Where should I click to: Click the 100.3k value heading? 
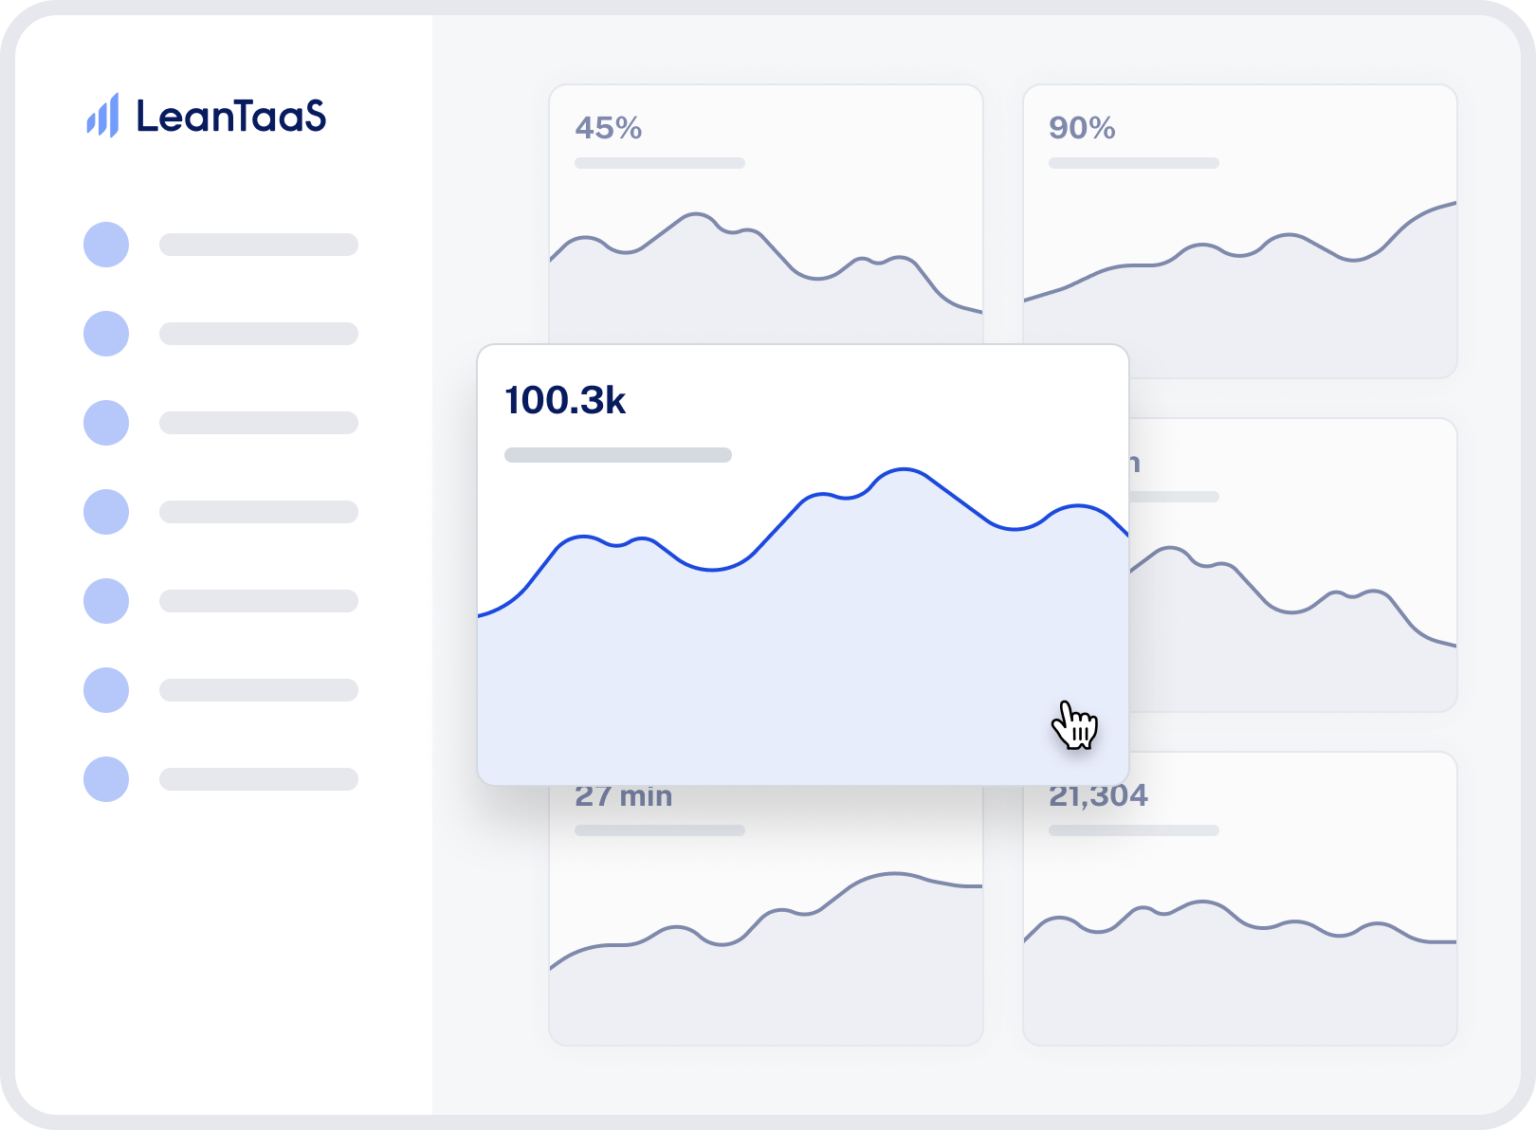[x=565, y=401]
